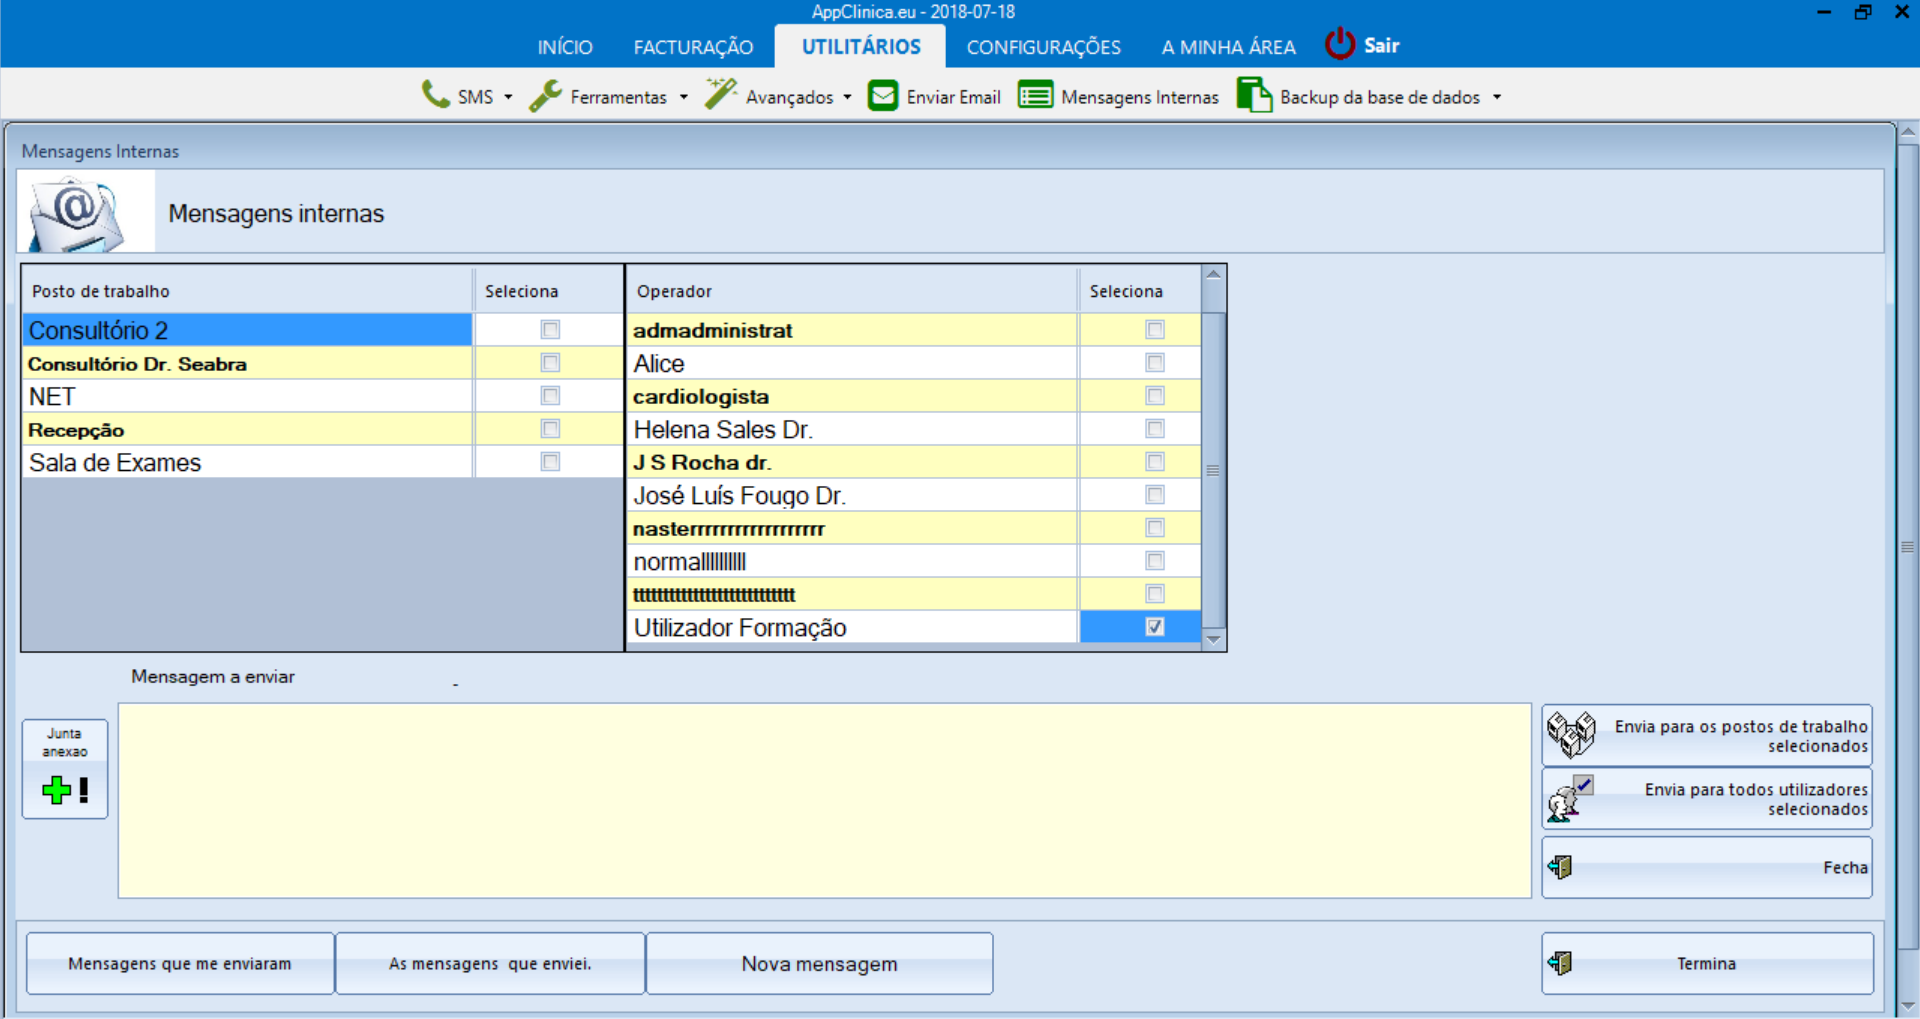The image size is (1920, 1019).
Task: Click the Fecha button label
Action: [1845, 867]
